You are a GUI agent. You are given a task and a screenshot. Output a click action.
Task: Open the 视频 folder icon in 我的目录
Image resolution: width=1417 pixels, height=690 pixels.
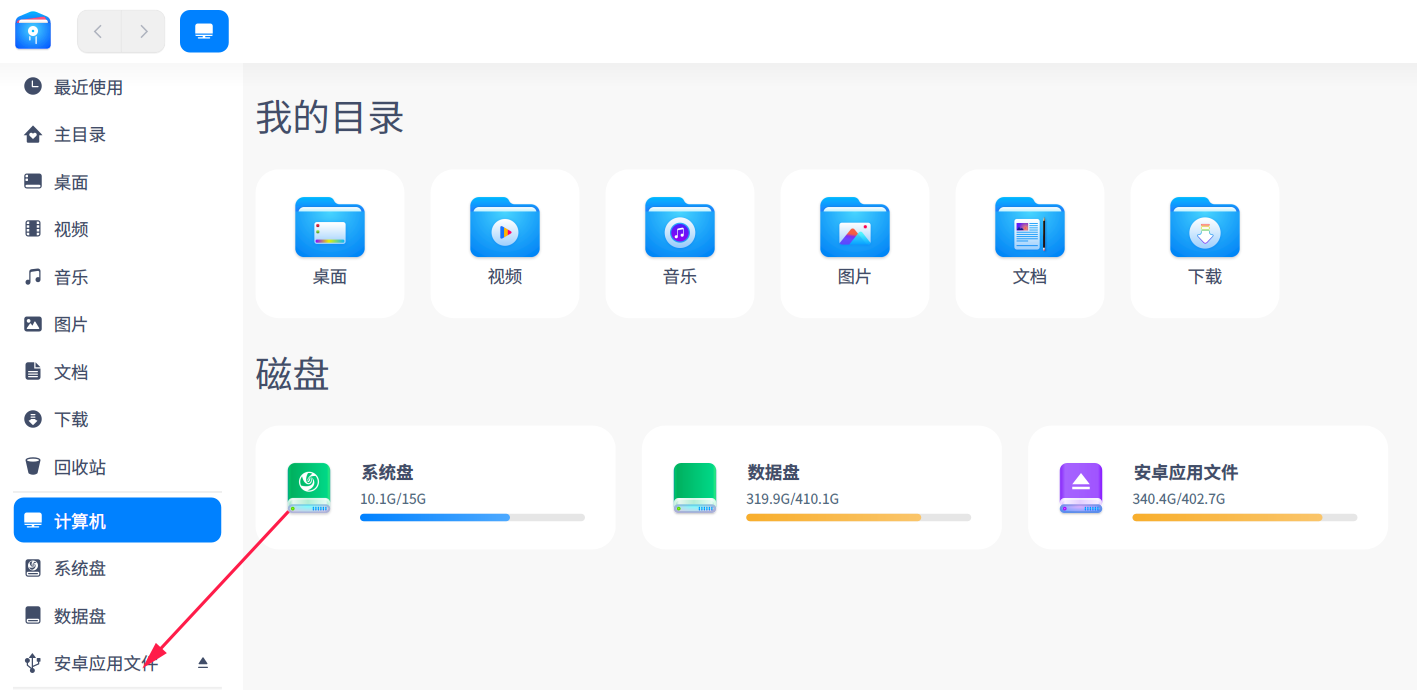pyautogui.click(x=505, y=227)
